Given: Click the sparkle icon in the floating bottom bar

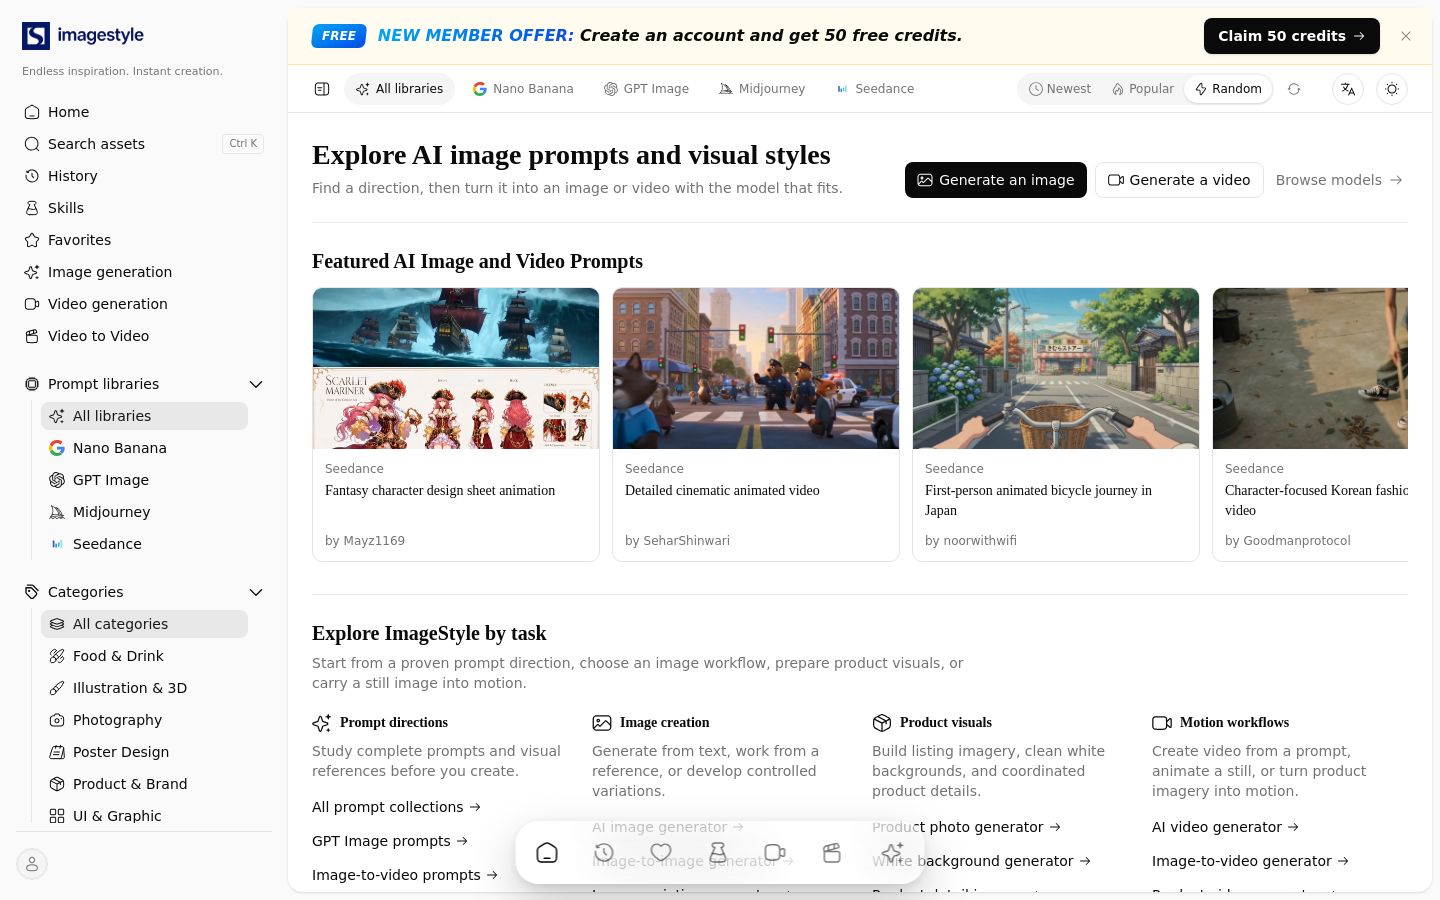Looking at the screenshot, I should pyautogui.click(x=892, y=853).
